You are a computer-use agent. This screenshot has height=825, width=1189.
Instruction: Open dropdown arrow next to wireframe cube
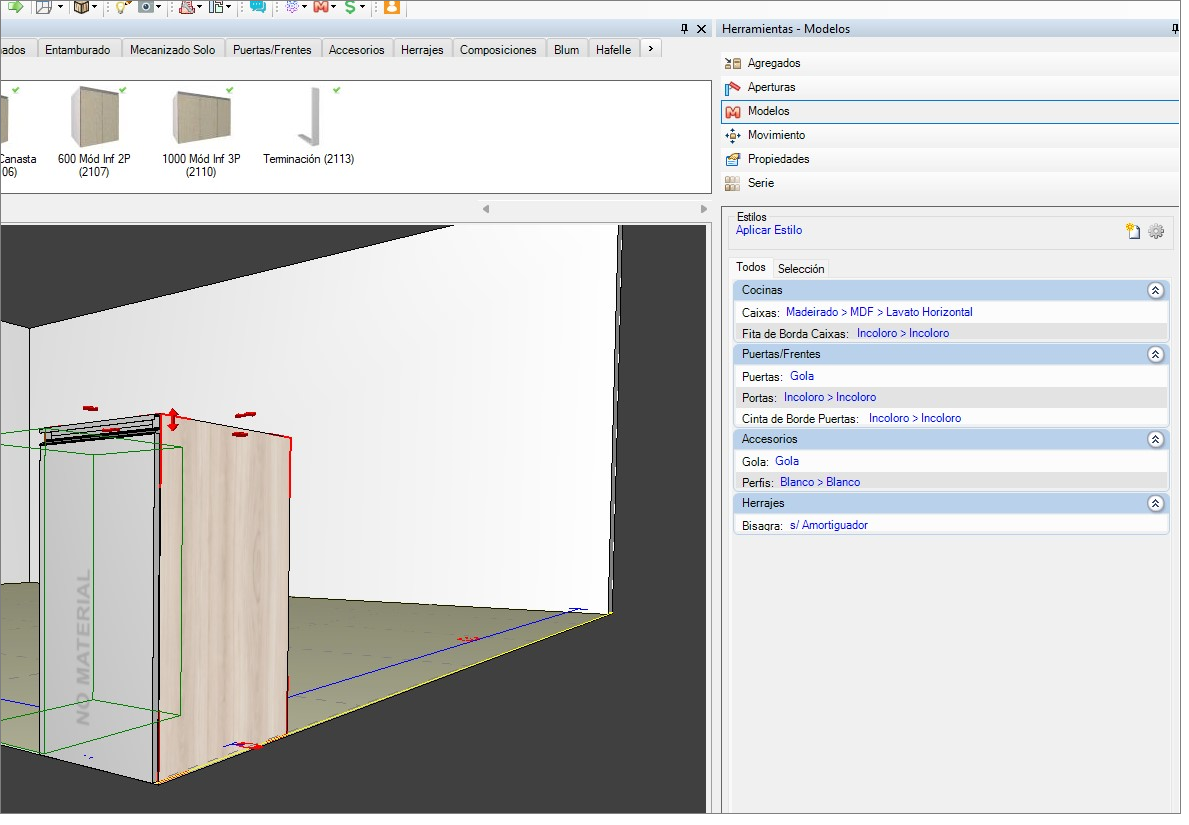60,7
